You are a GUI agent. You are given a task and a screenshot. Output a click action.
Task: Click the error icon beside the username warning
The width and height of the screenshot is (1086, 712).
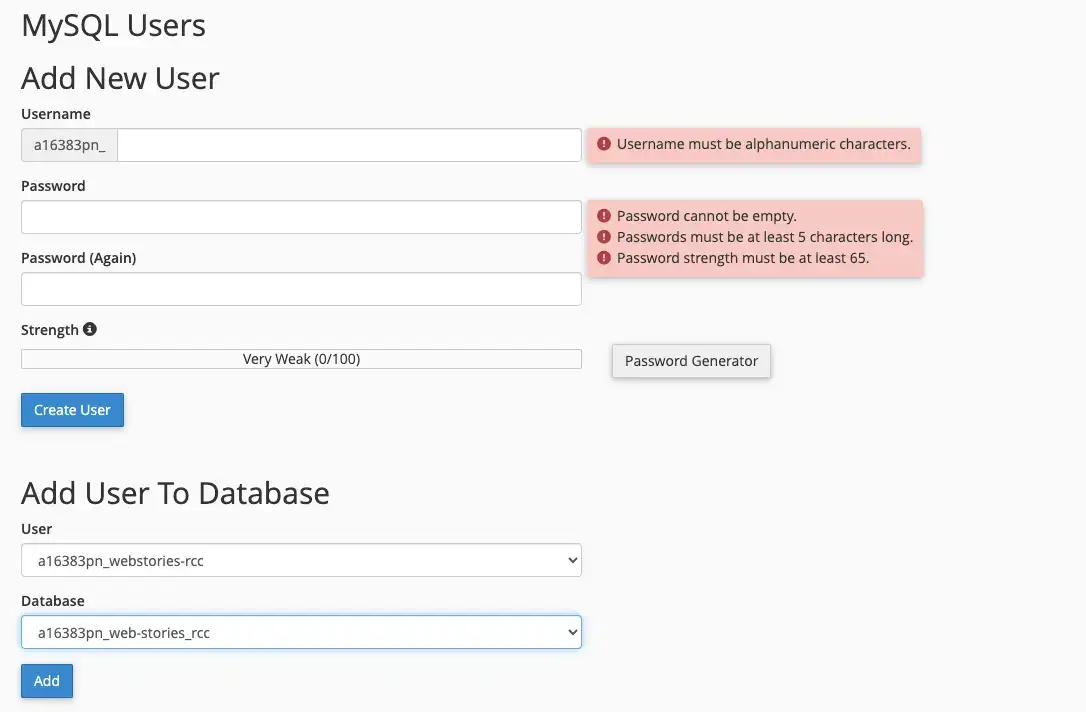604,144
